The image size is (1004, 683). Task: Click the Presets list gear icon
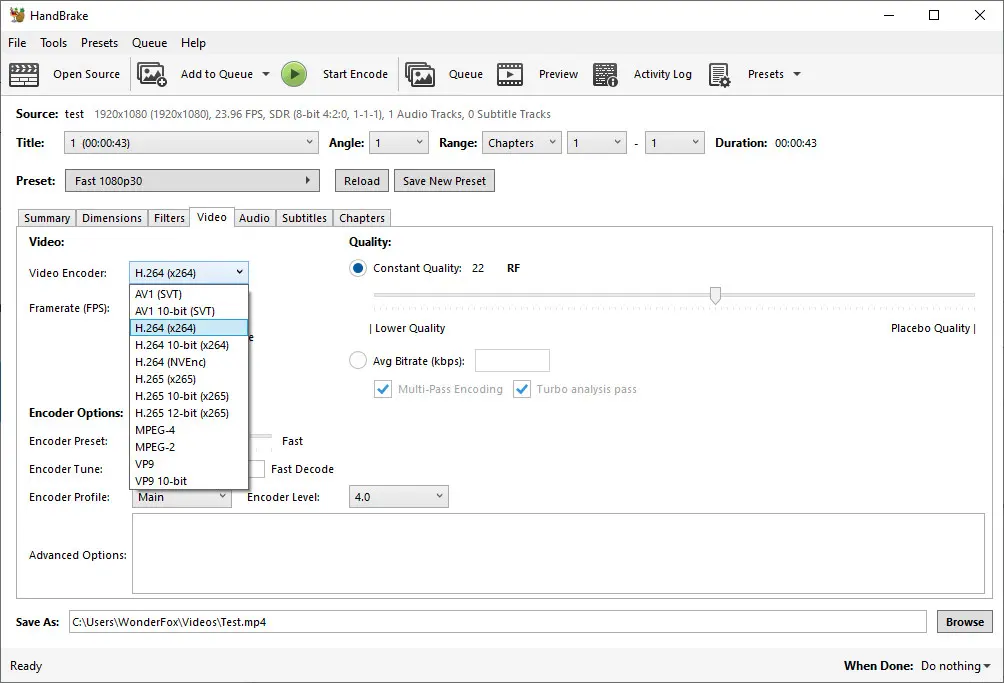720,75
